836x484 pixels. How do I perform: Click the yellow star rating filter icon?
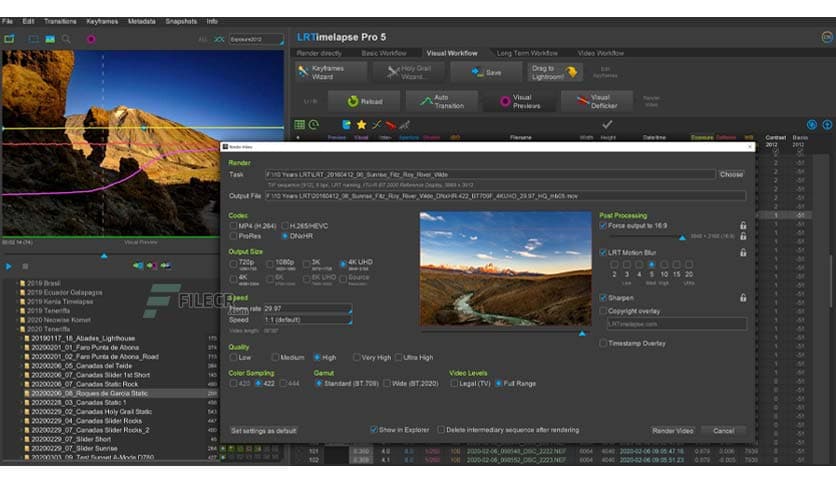[x=361, y=125]
